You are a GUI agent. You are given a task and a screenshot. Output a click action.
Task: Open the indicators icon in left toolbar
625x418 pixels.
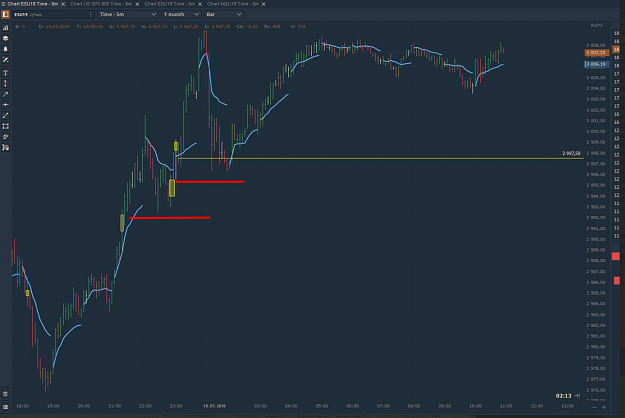tap(6, 28)
